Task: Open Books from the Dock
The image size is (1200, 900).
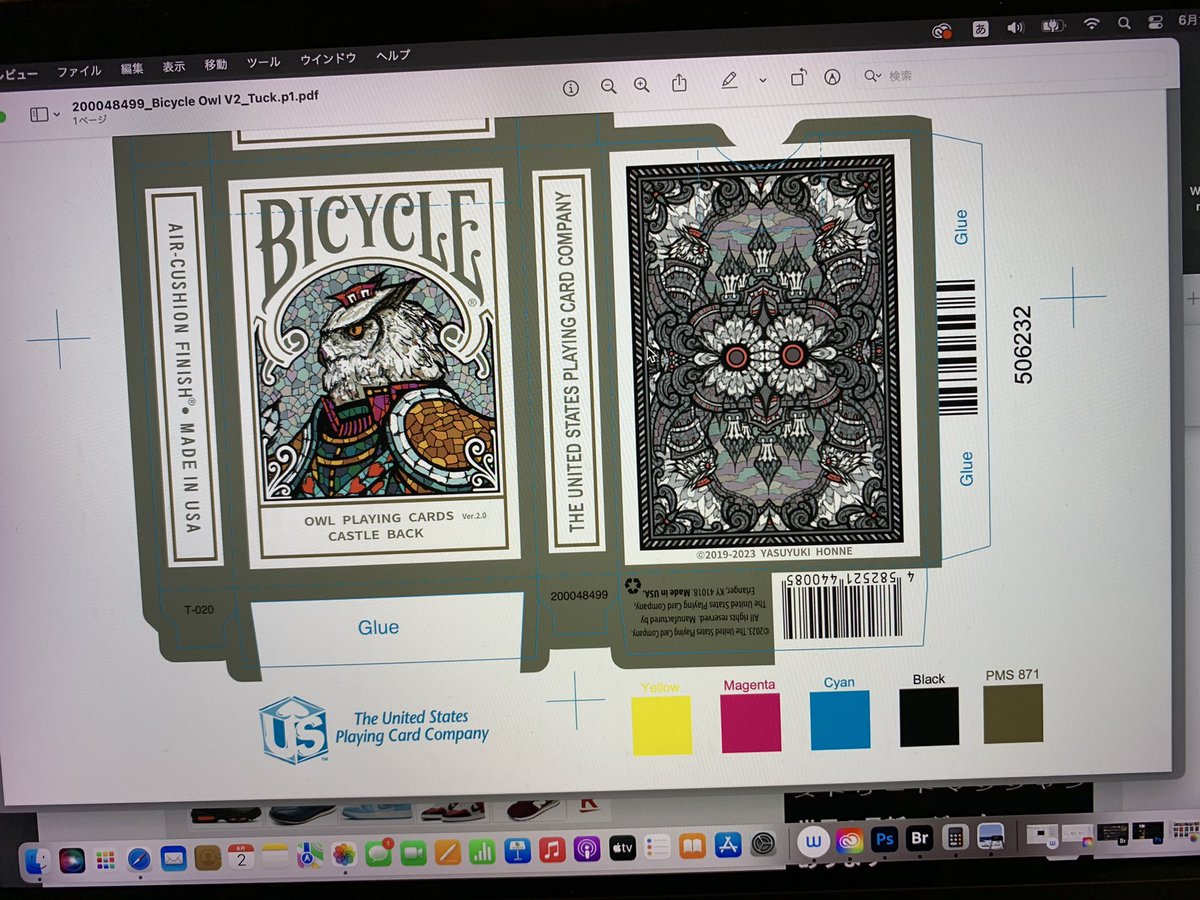Action: (x=692, y=846)
